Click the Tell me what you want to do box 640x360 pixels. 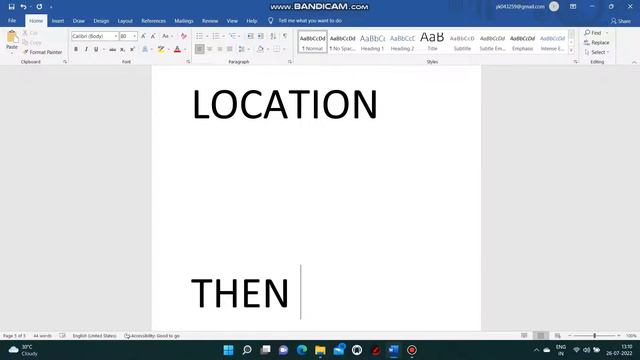tap(310, 20)
